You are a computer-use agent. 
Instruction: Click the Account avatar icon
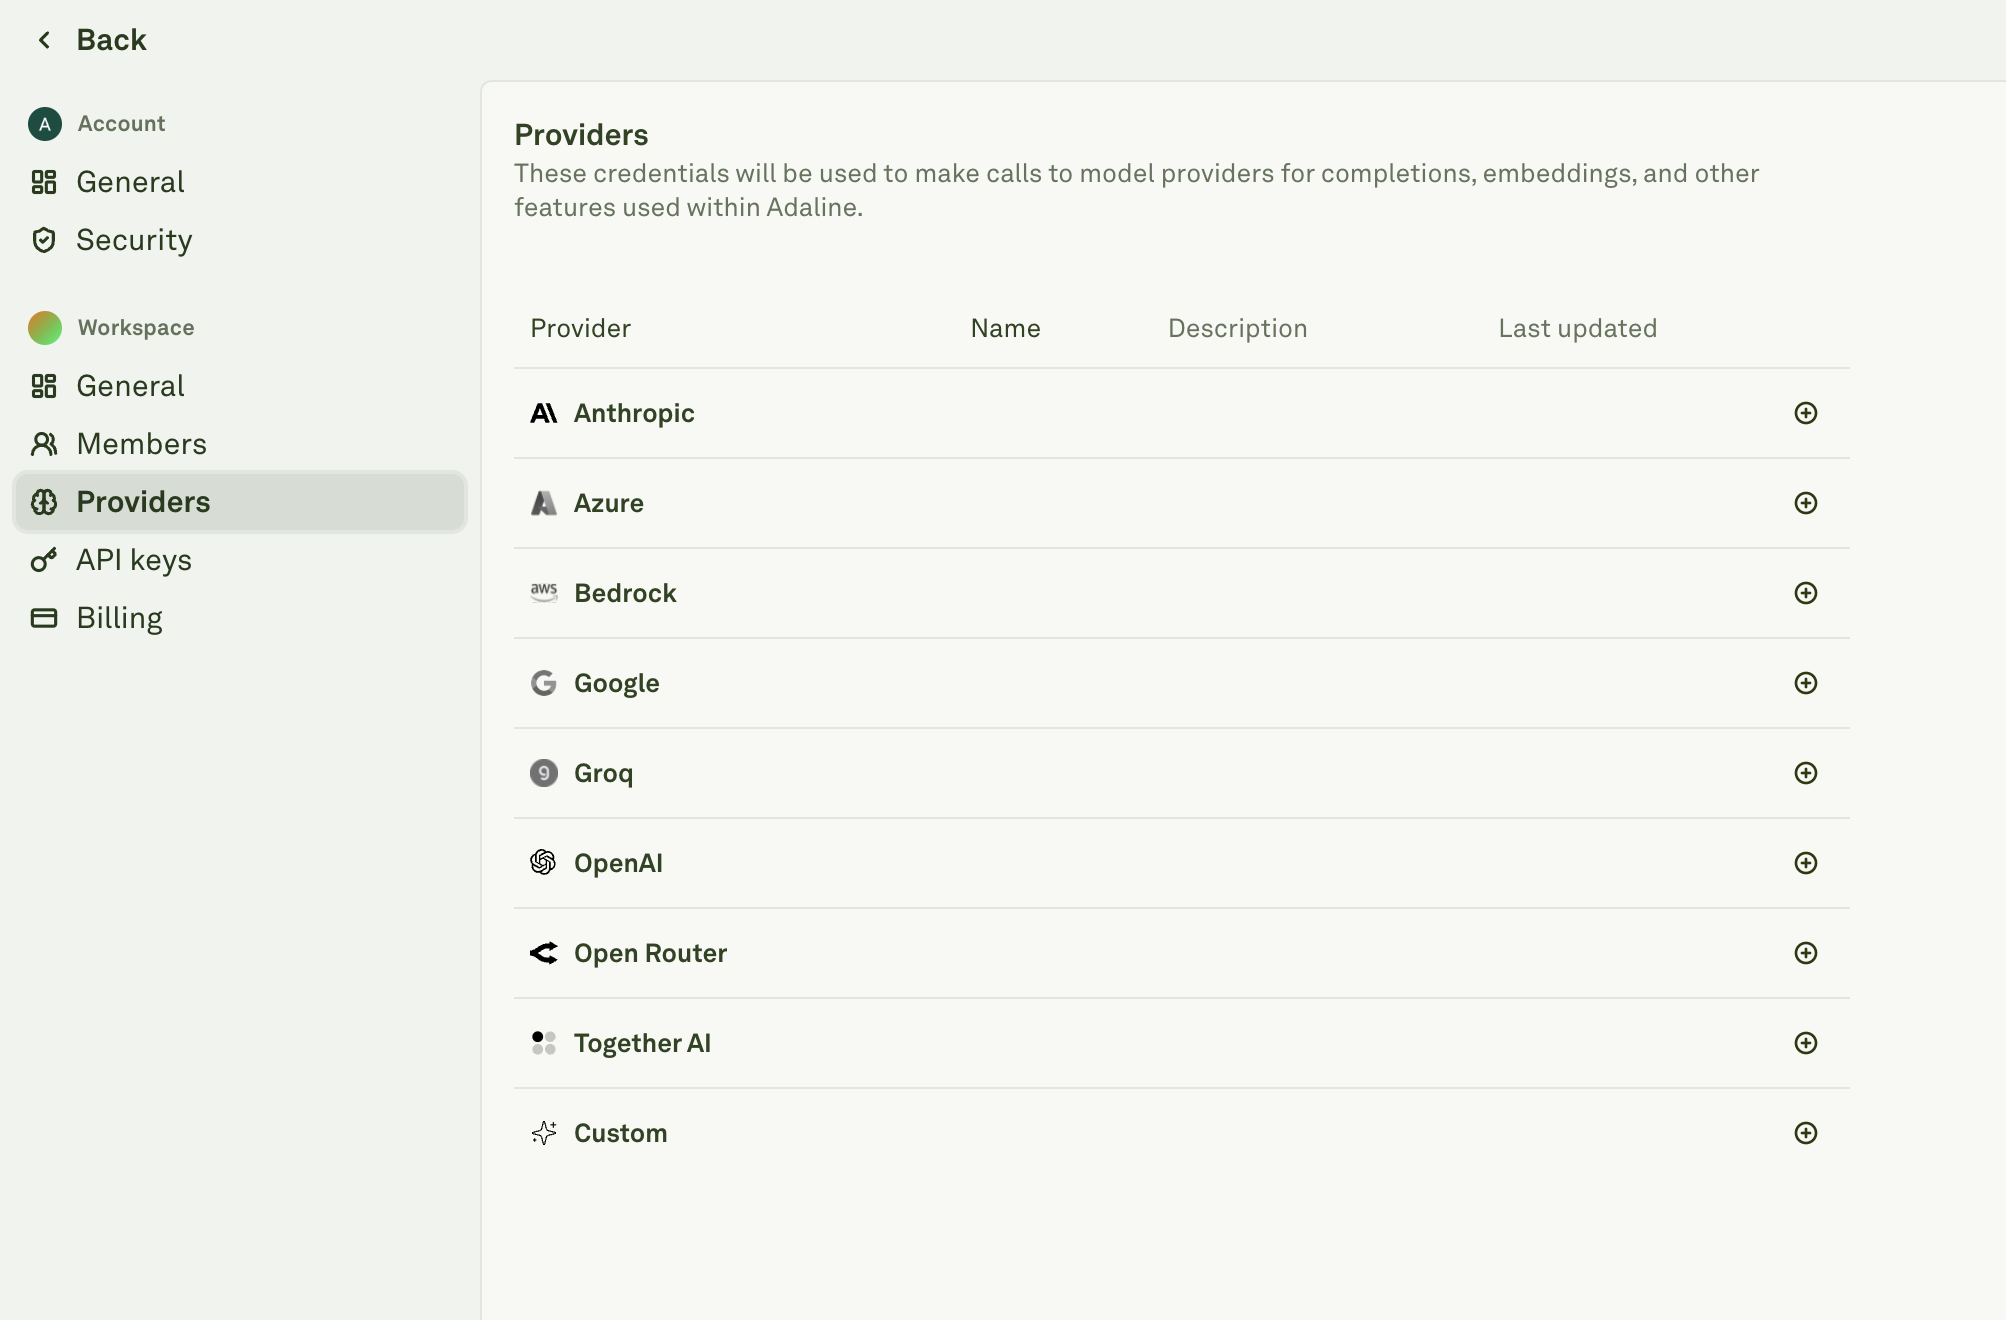(44, 124)
